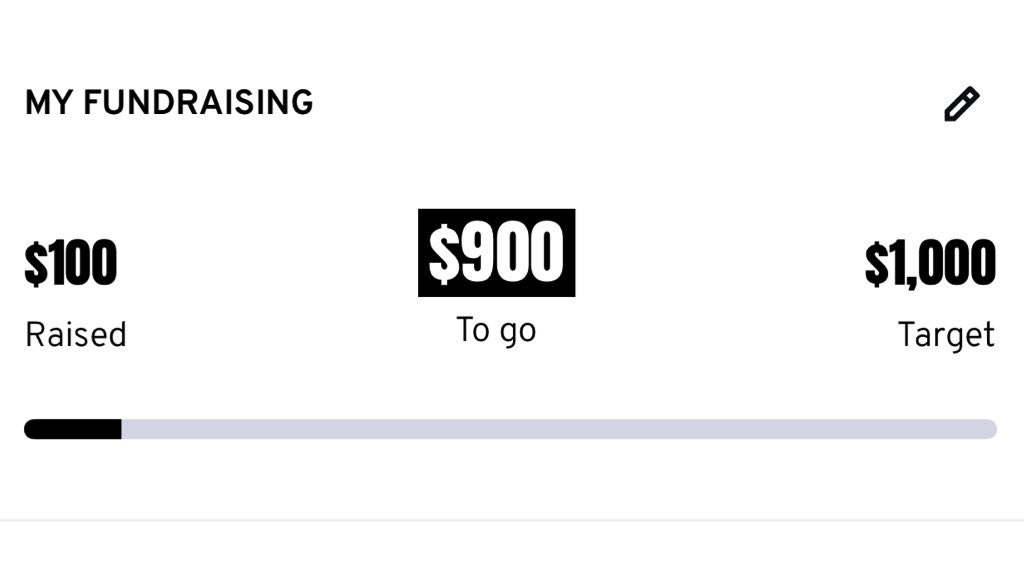This screenshot has height=576, width=1024.
Task: Click the rounded left cap of the progress bar
Action: pyautogui.click(x=31, y=429)
